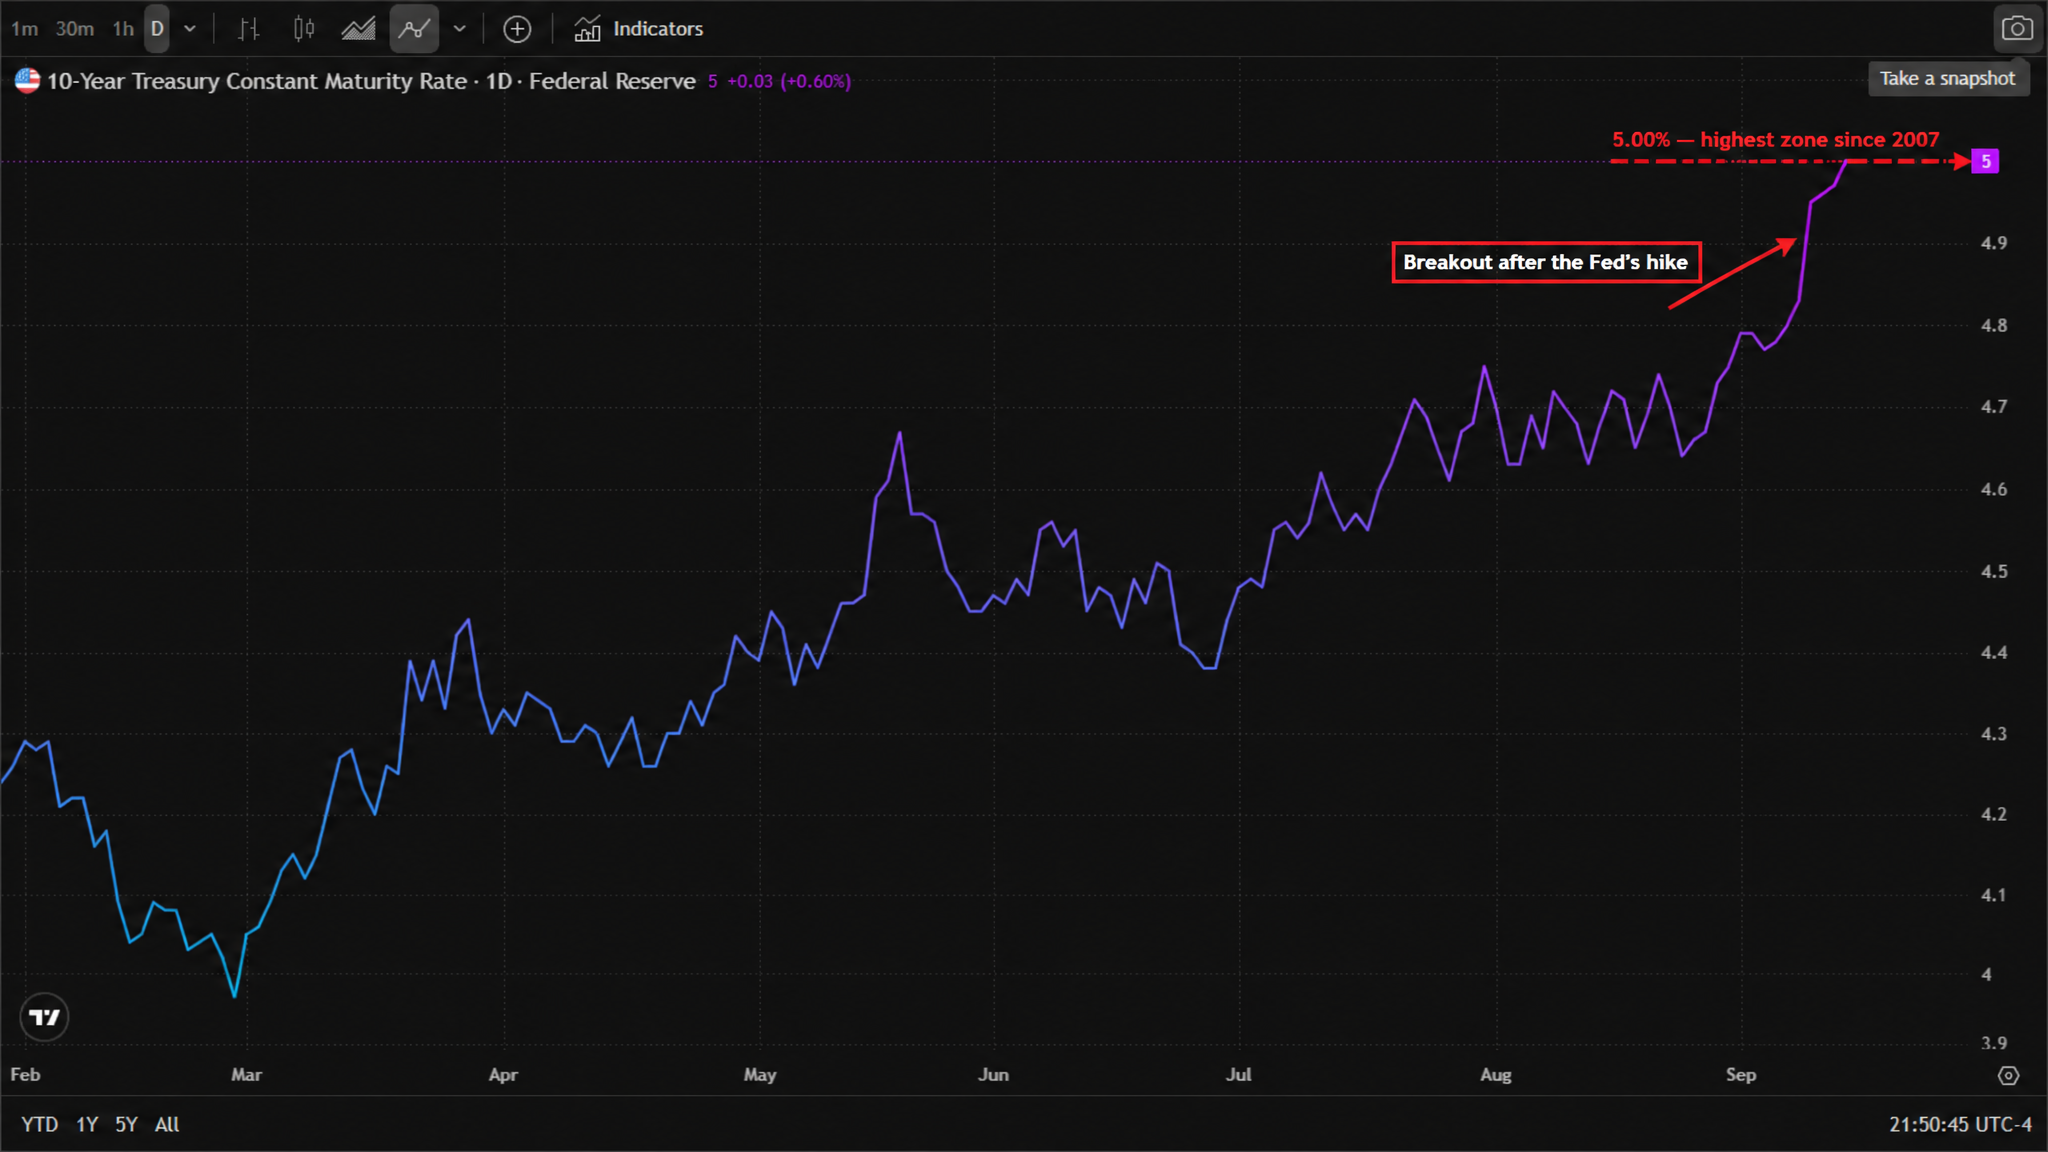Click the 3.9 price scale label

click(1993, 1043)
